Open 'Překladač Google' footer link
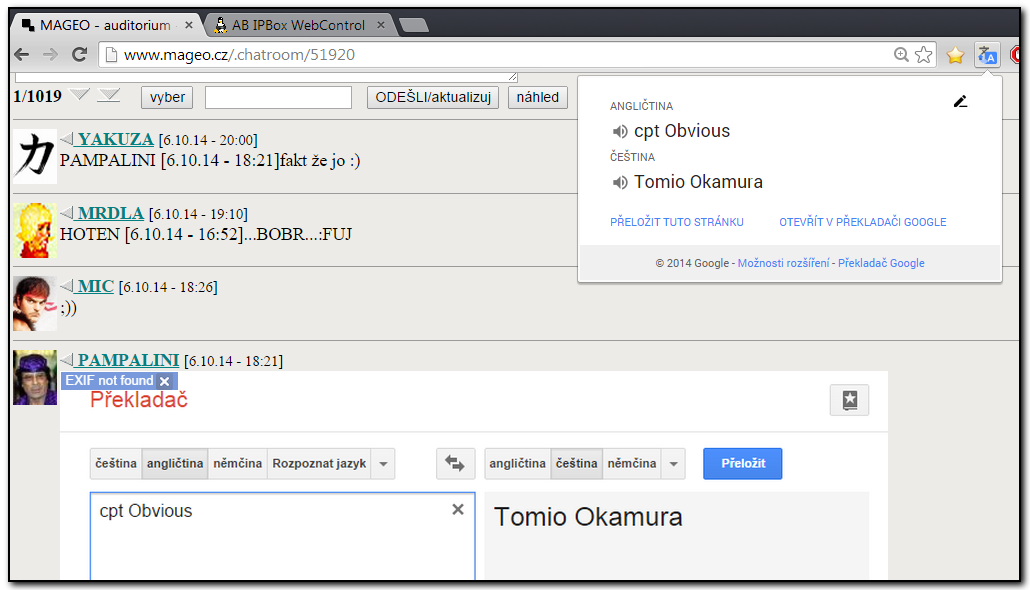This screenshot has width=1030, height=590. (x=881, y=263)
